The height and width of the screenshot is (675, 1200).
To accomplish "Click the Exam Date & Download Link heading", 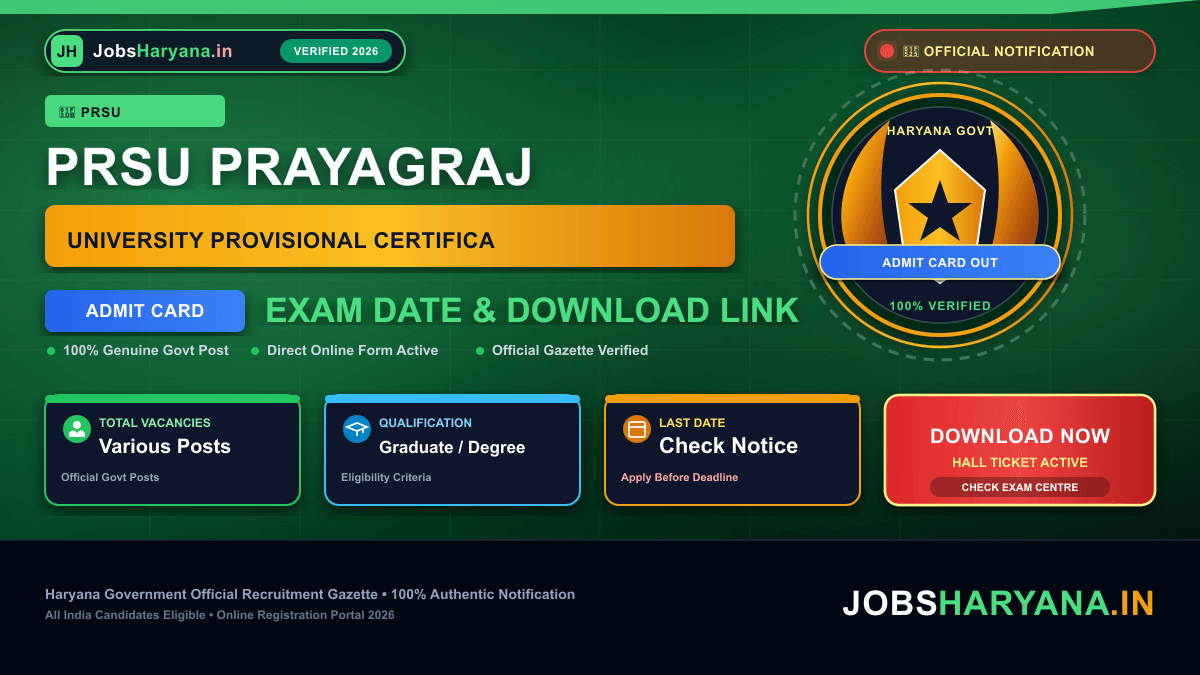I will coord(532,311).
